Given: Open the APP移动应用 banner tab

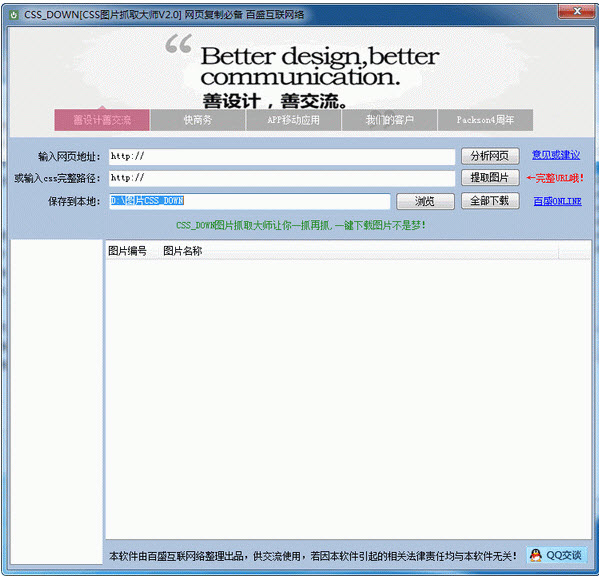Looking at the screenshot, I should point(293,120).
